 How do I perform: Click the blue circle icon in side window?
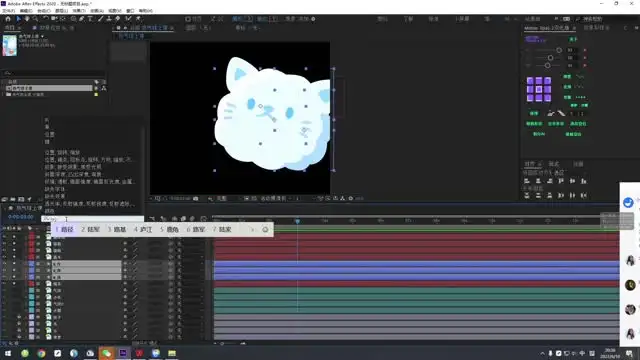click(628, 202)
